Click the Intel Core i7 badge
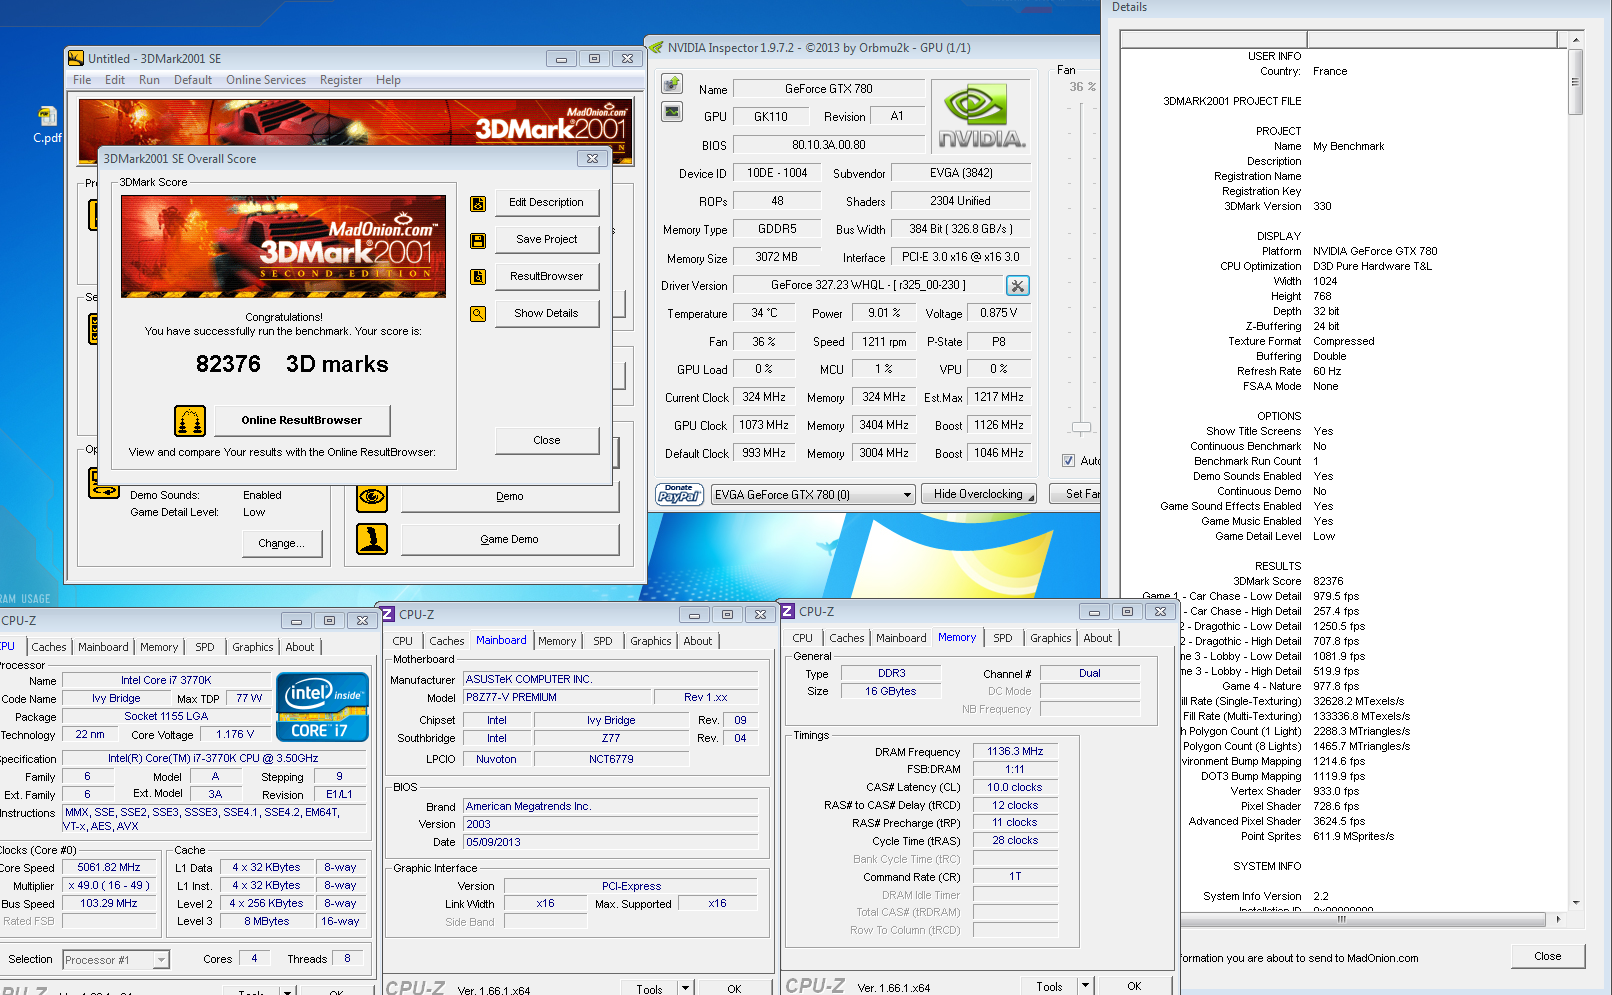Image resolution: width=1612 pixels, height=995 pixels. [322, 706]
